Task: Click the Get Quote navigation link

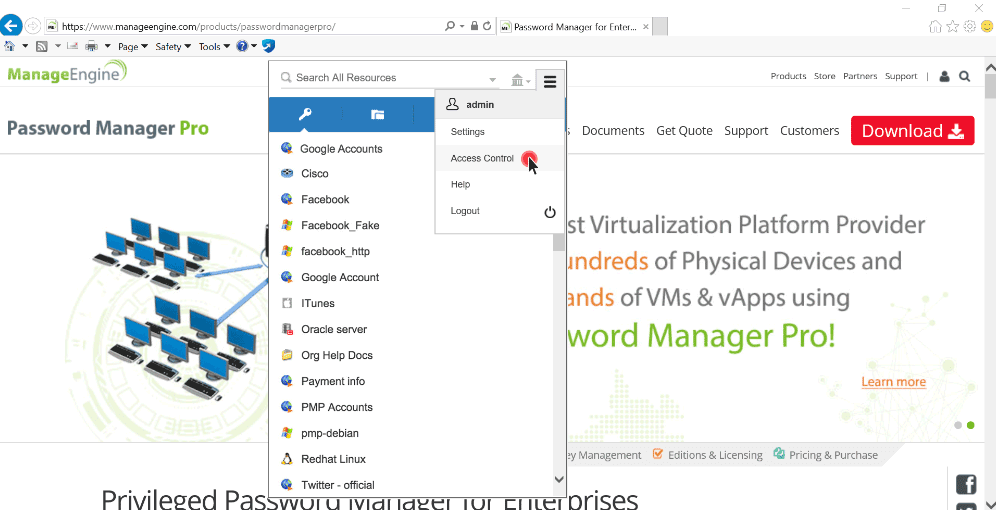Action: pyautogui.click(x=685, y=130)
